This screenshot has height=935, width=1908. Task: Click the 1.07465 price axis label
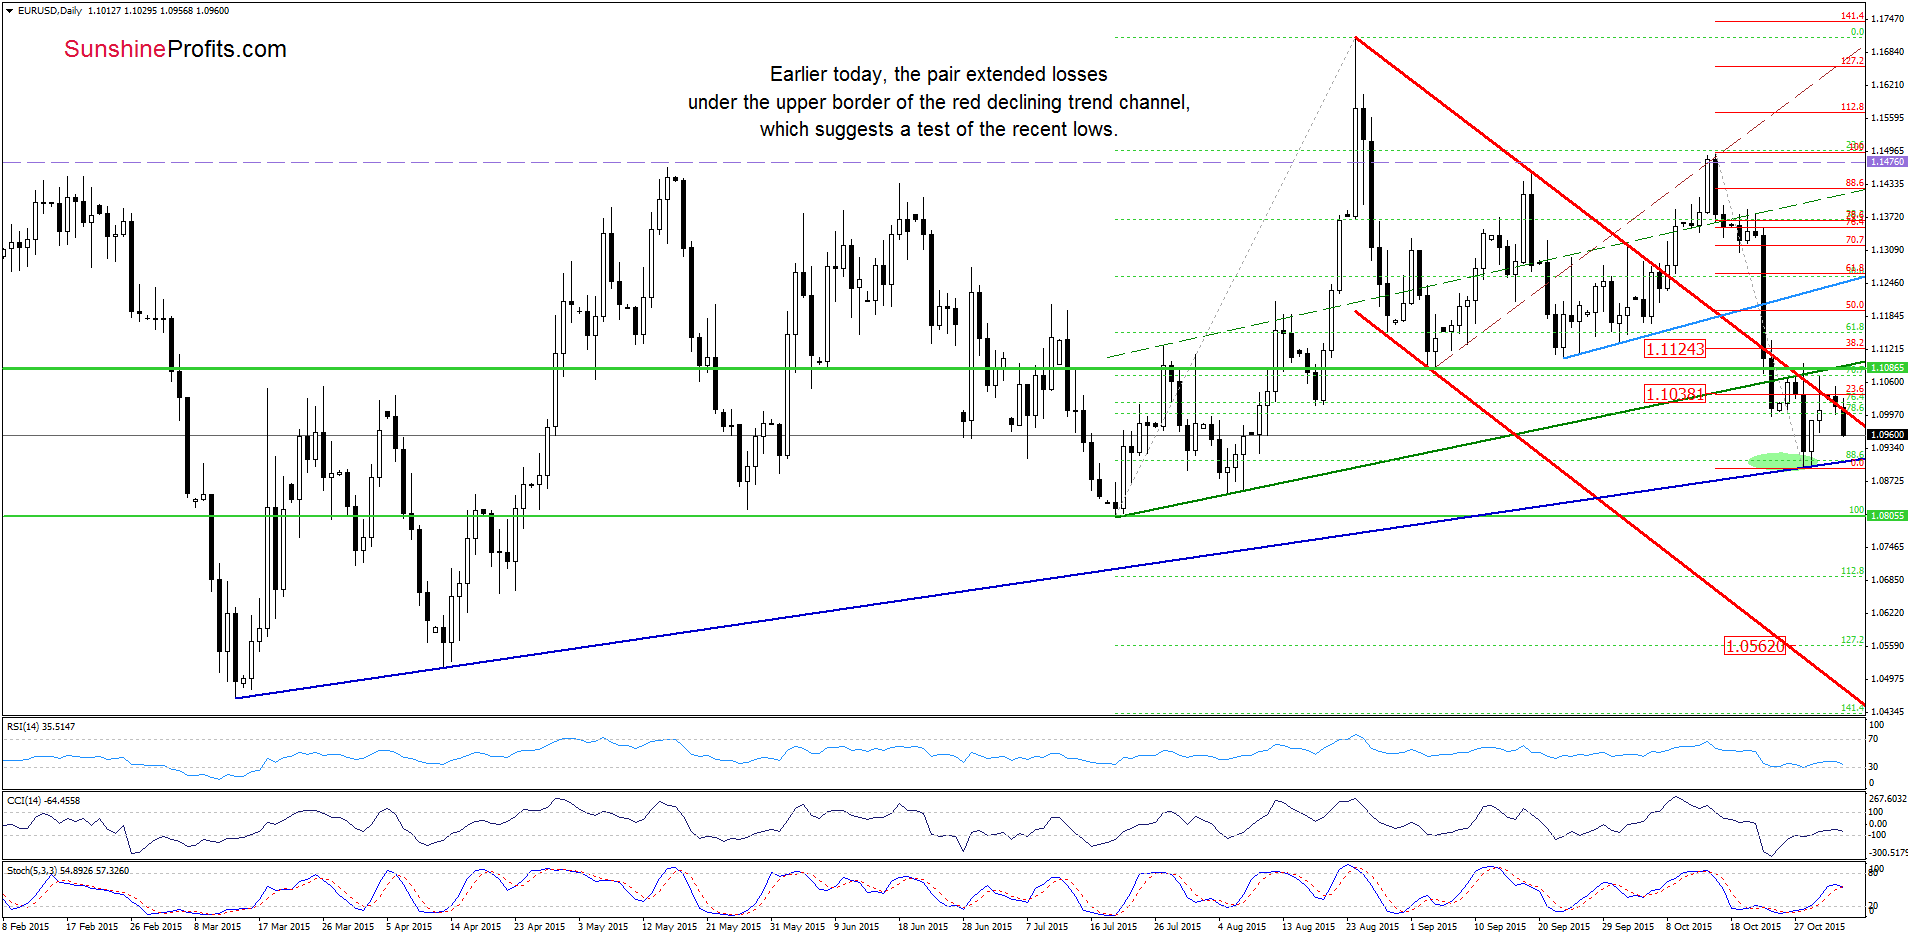(x=1887, y=547)
